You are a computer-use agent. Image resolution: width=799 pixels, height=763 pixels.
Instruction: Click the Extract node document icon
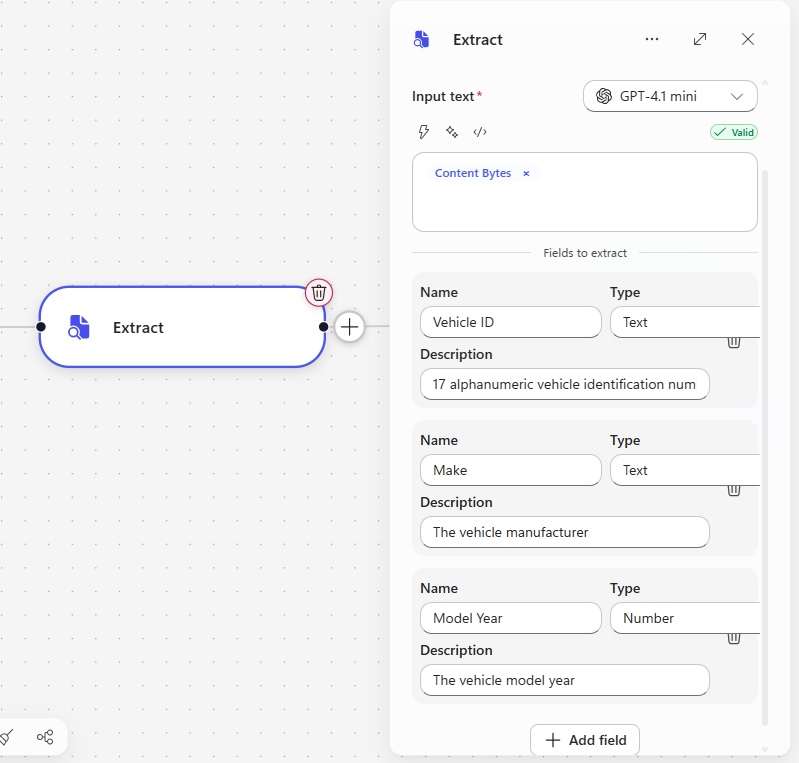point(79,327)
